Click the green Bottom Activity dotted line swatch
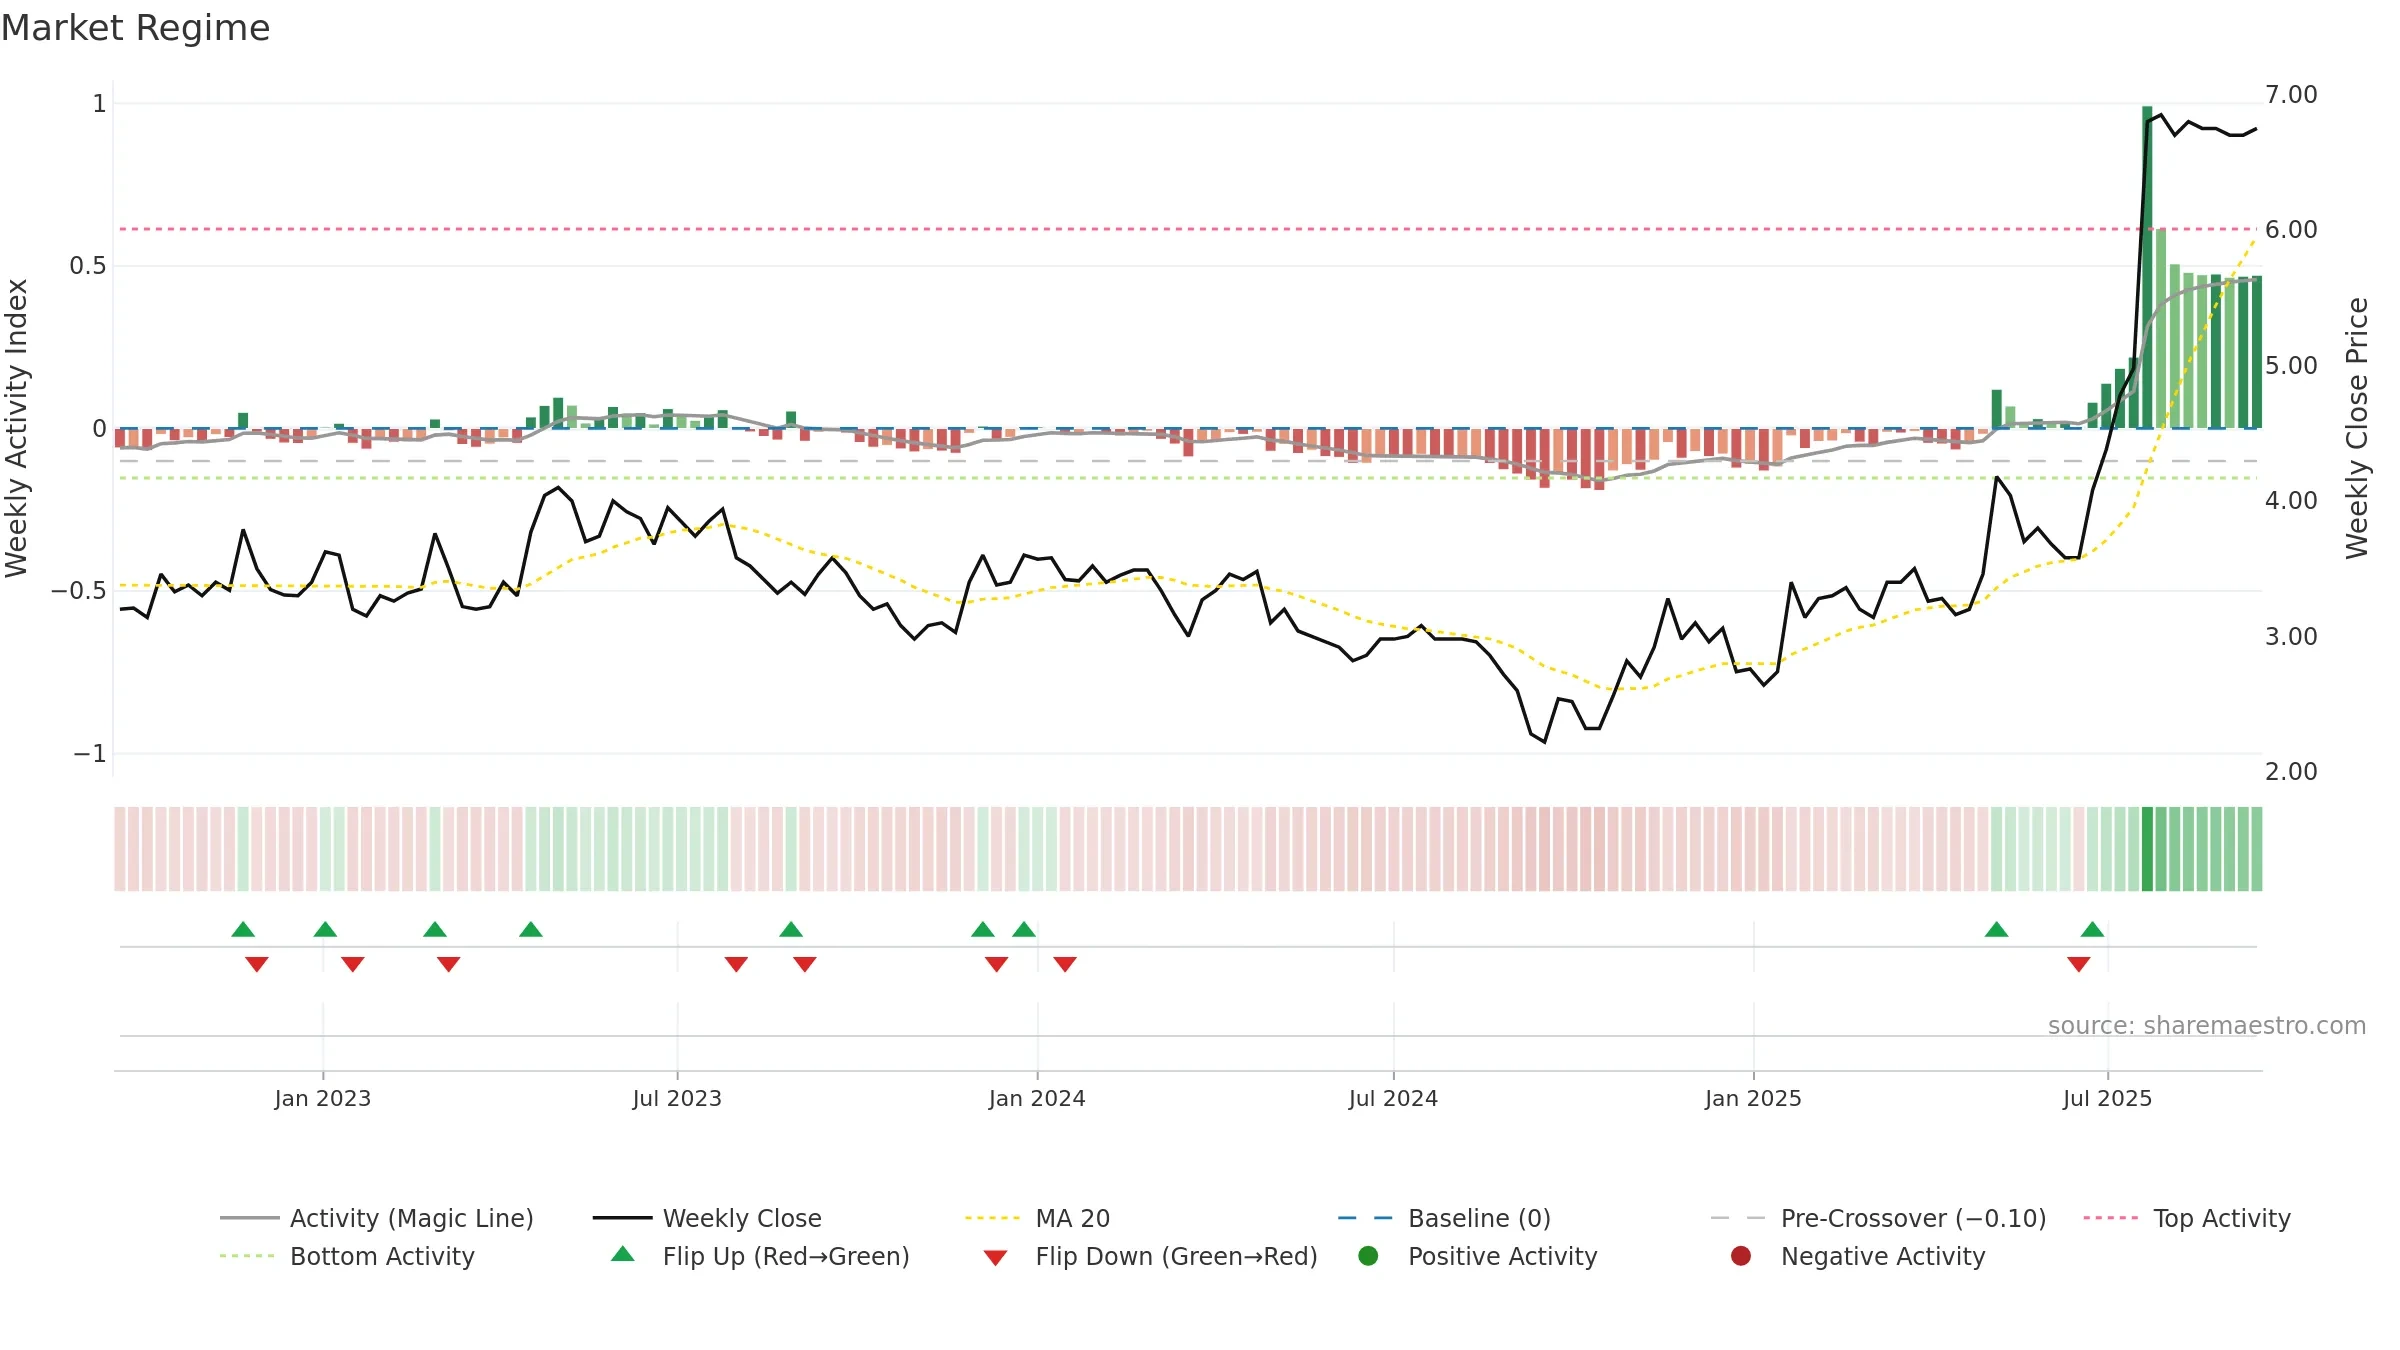The width and height of the screenshot is (2400, 1350). [247, 1256]
